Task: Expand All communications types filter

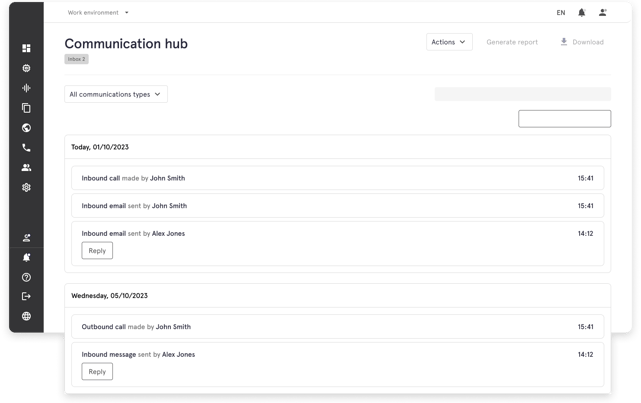Action: tap(116, 94)
